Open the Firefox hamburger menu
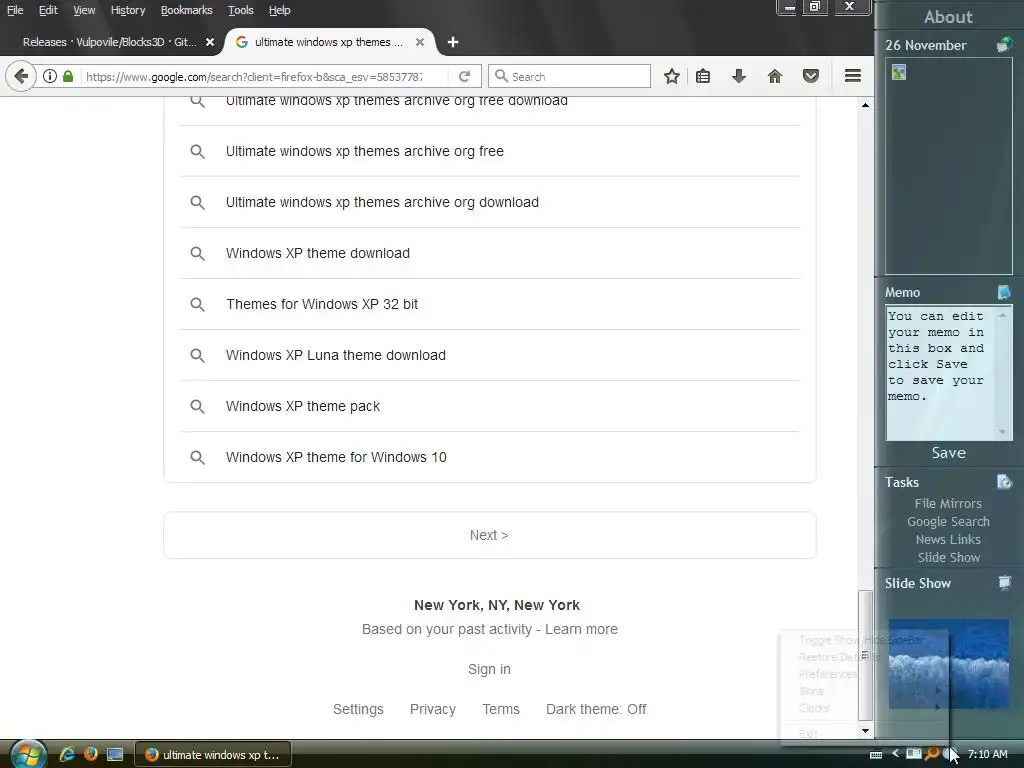This screenshot has height=768, width=1024. click(x=852, y=76)
